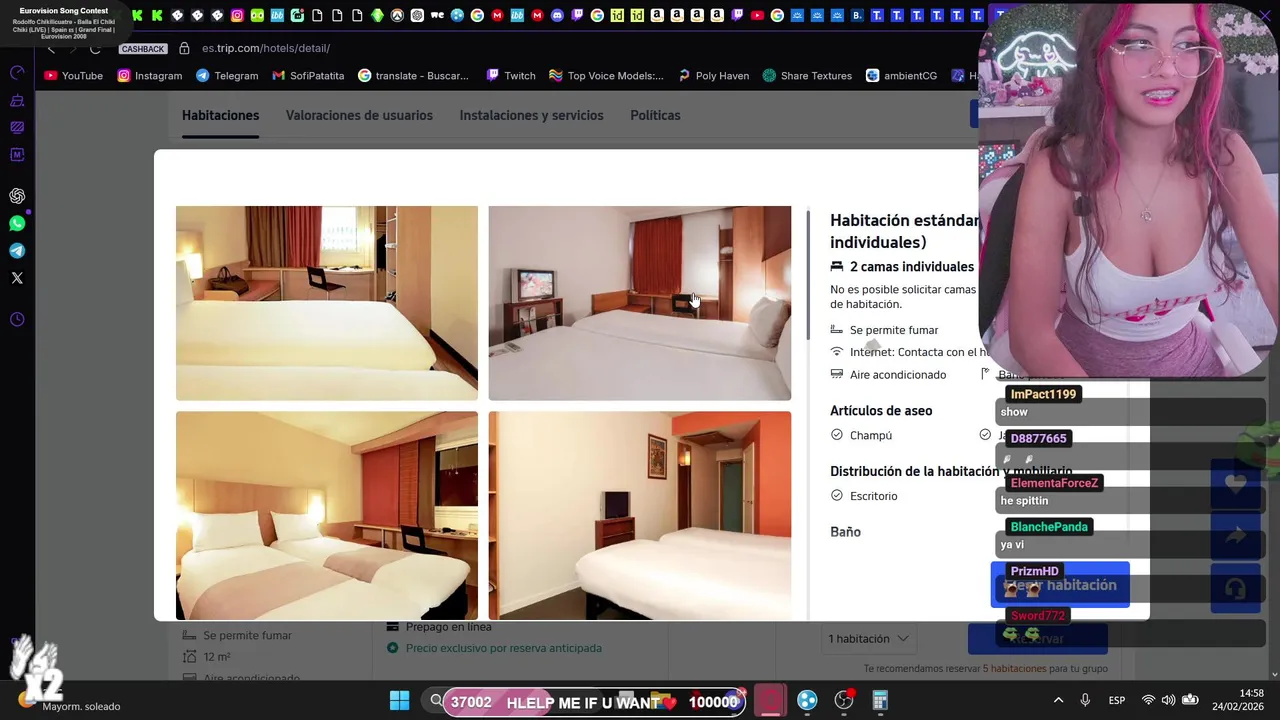
Task: Open the Poly Haven bookmark
Action: tap(713, 76)
